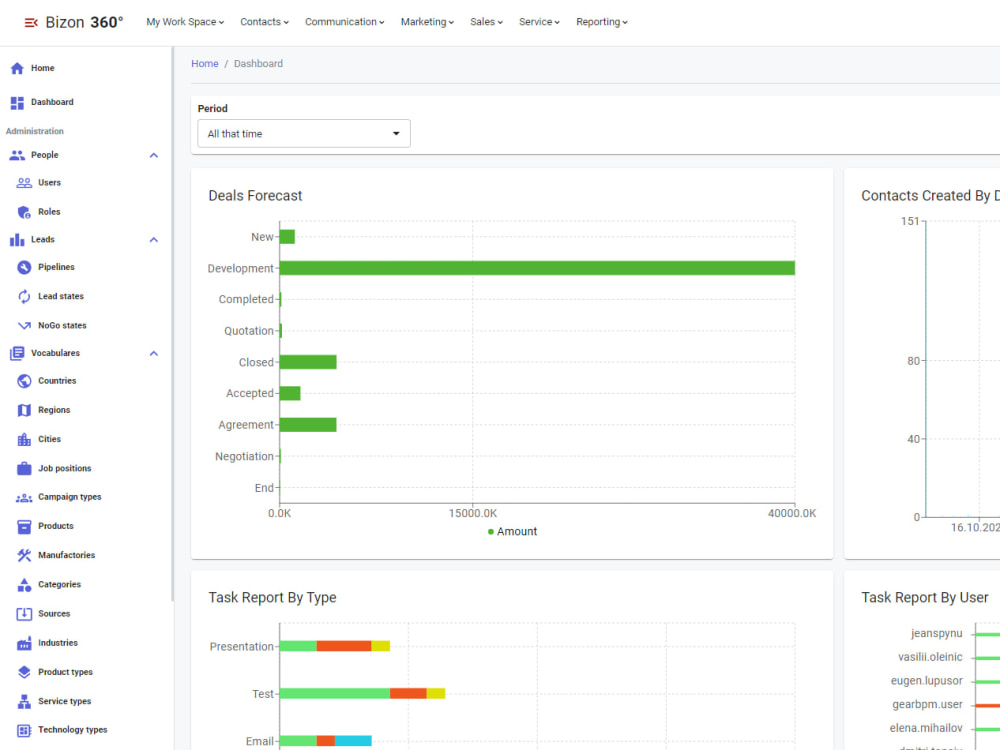Screen dimensions: 1000x750
Task: Select Countries label in the sidebar
Action: (57, 381)
